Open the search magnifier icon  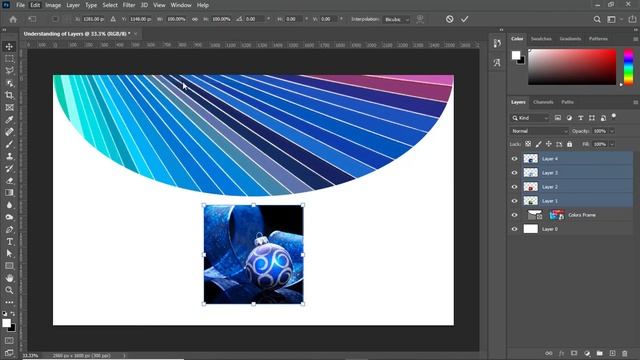pos(597,19)
